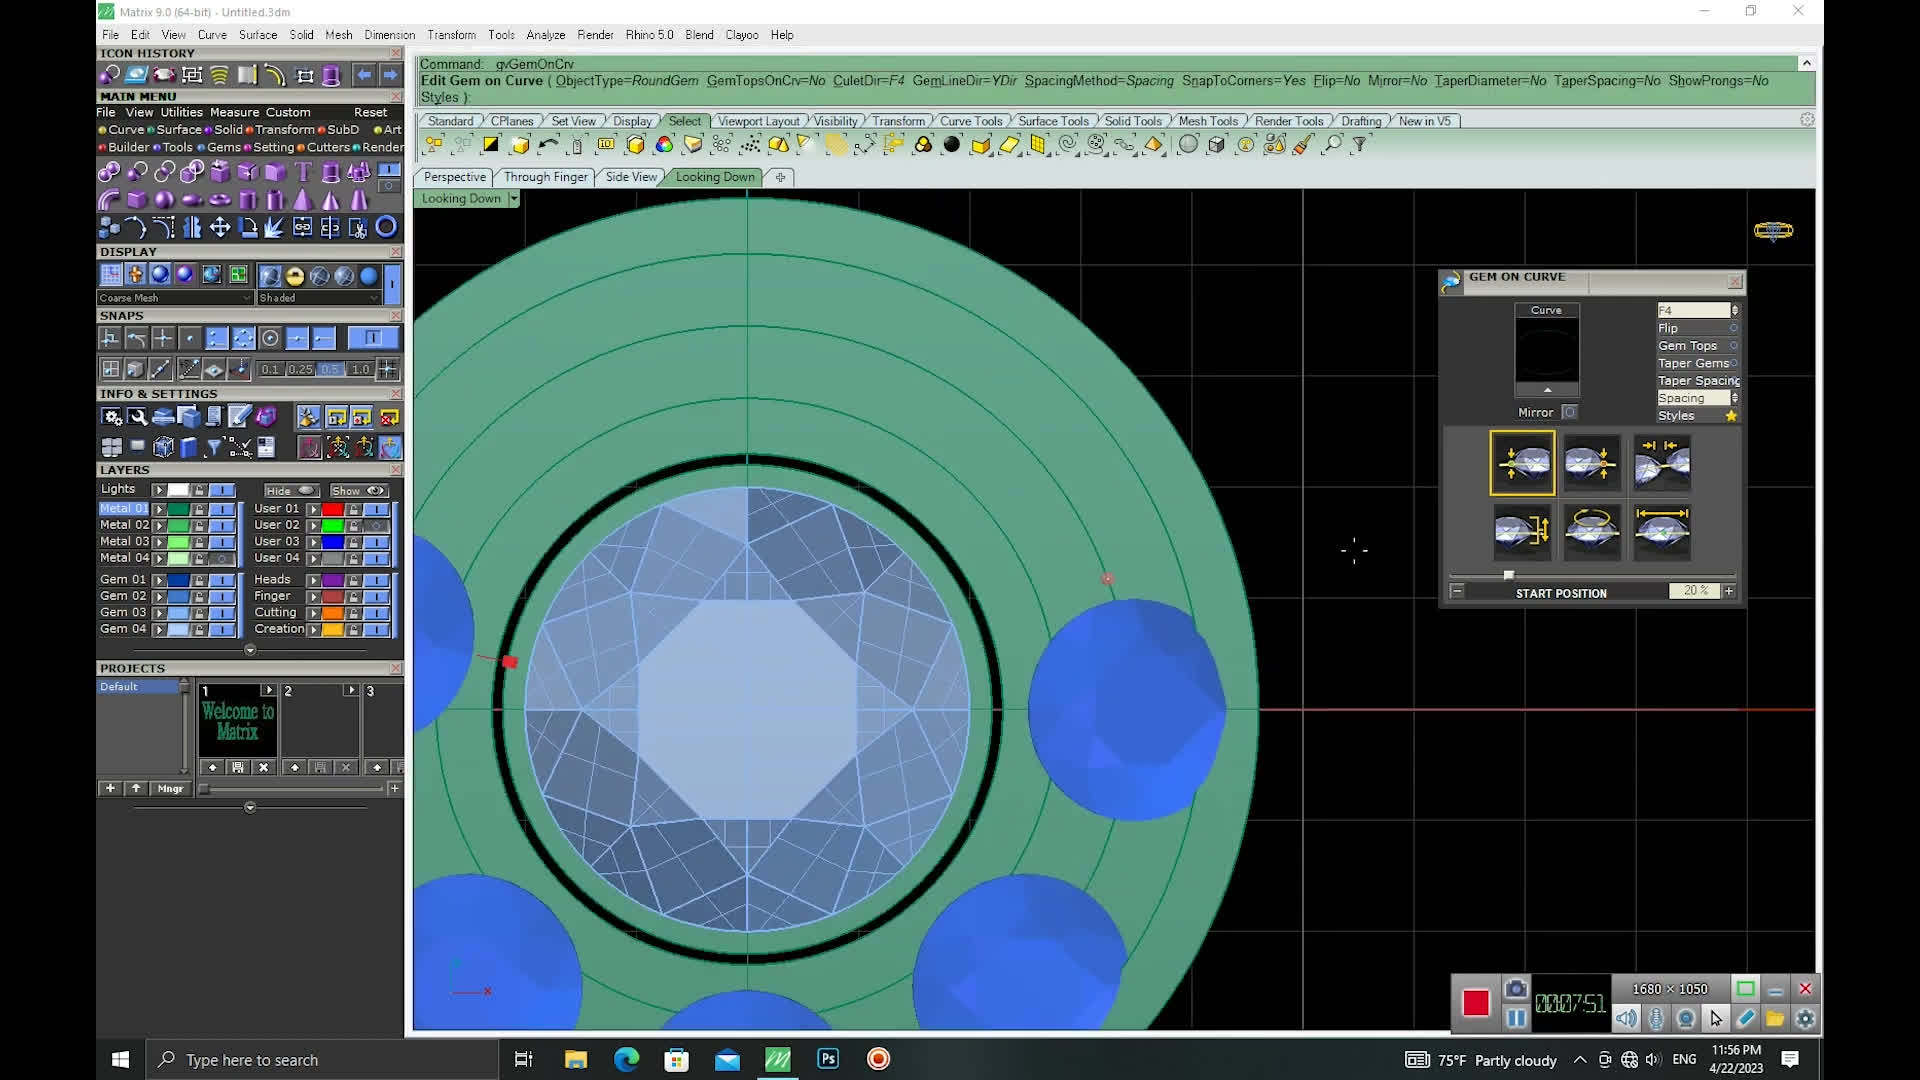Switch to the Side View tab
The height and width of the screenshot is (1080, 1920).
(631, 177)
